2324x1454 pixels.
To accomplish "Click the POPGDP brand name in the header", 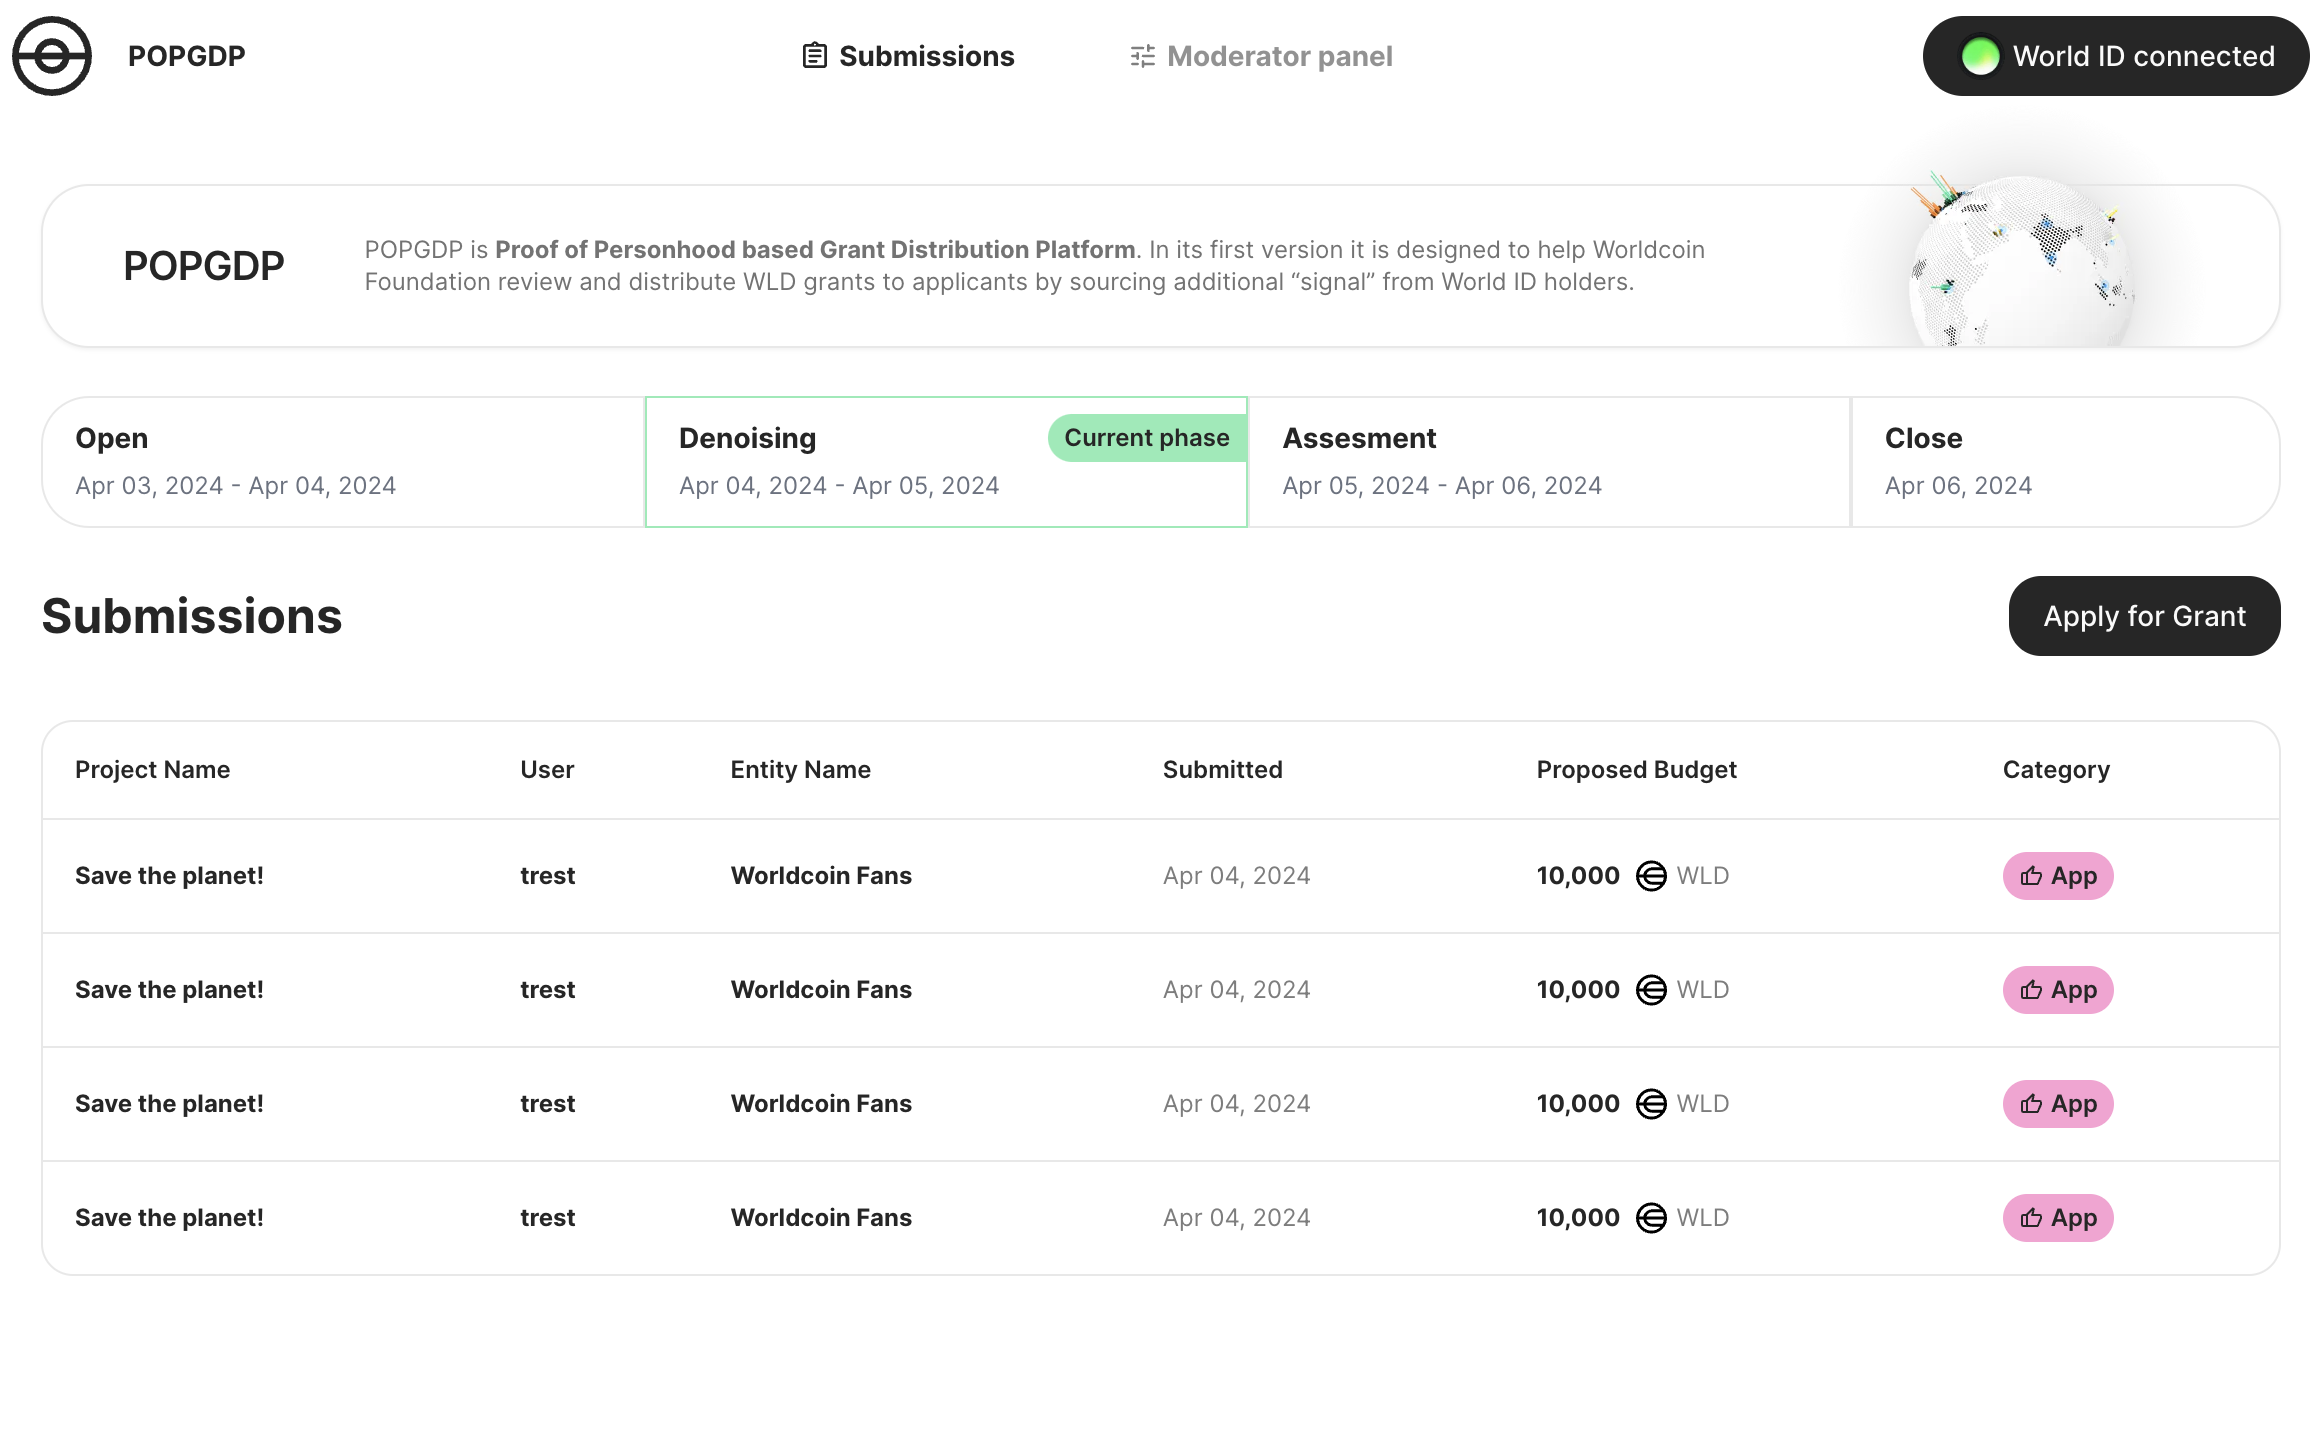I will 186,56.
